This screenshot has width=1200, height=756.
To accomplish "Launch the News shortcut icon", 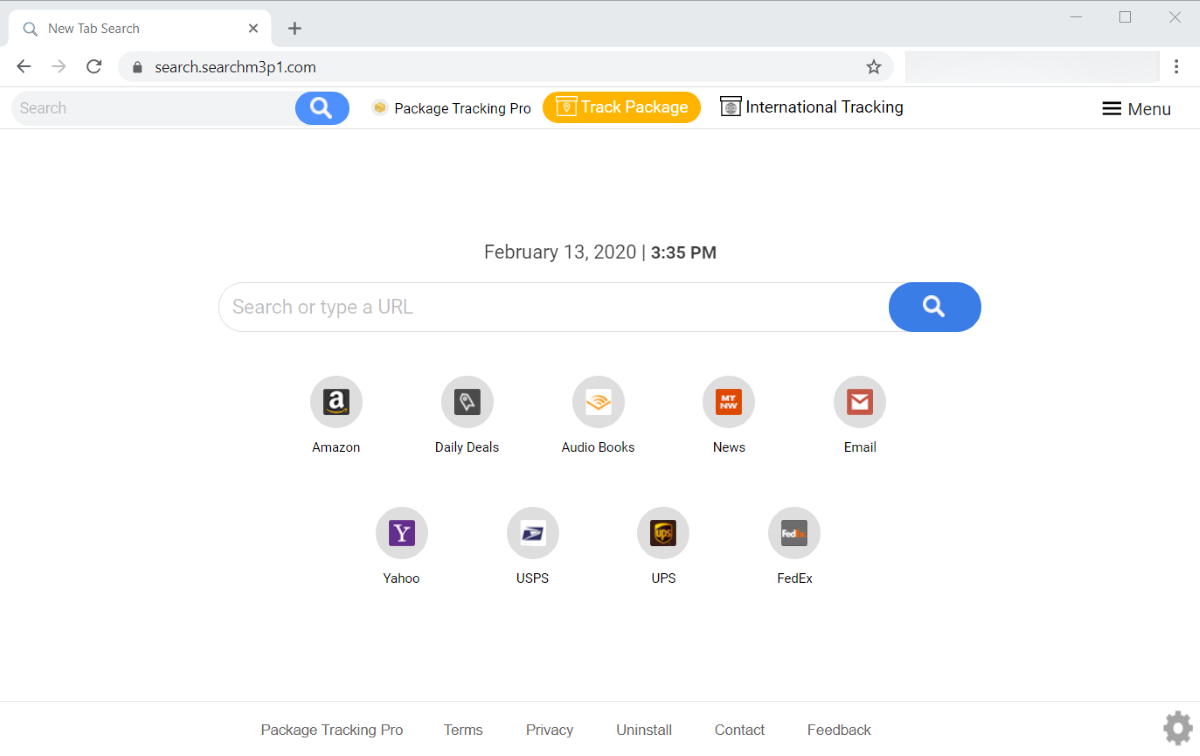I will click(x=729, y=402).
